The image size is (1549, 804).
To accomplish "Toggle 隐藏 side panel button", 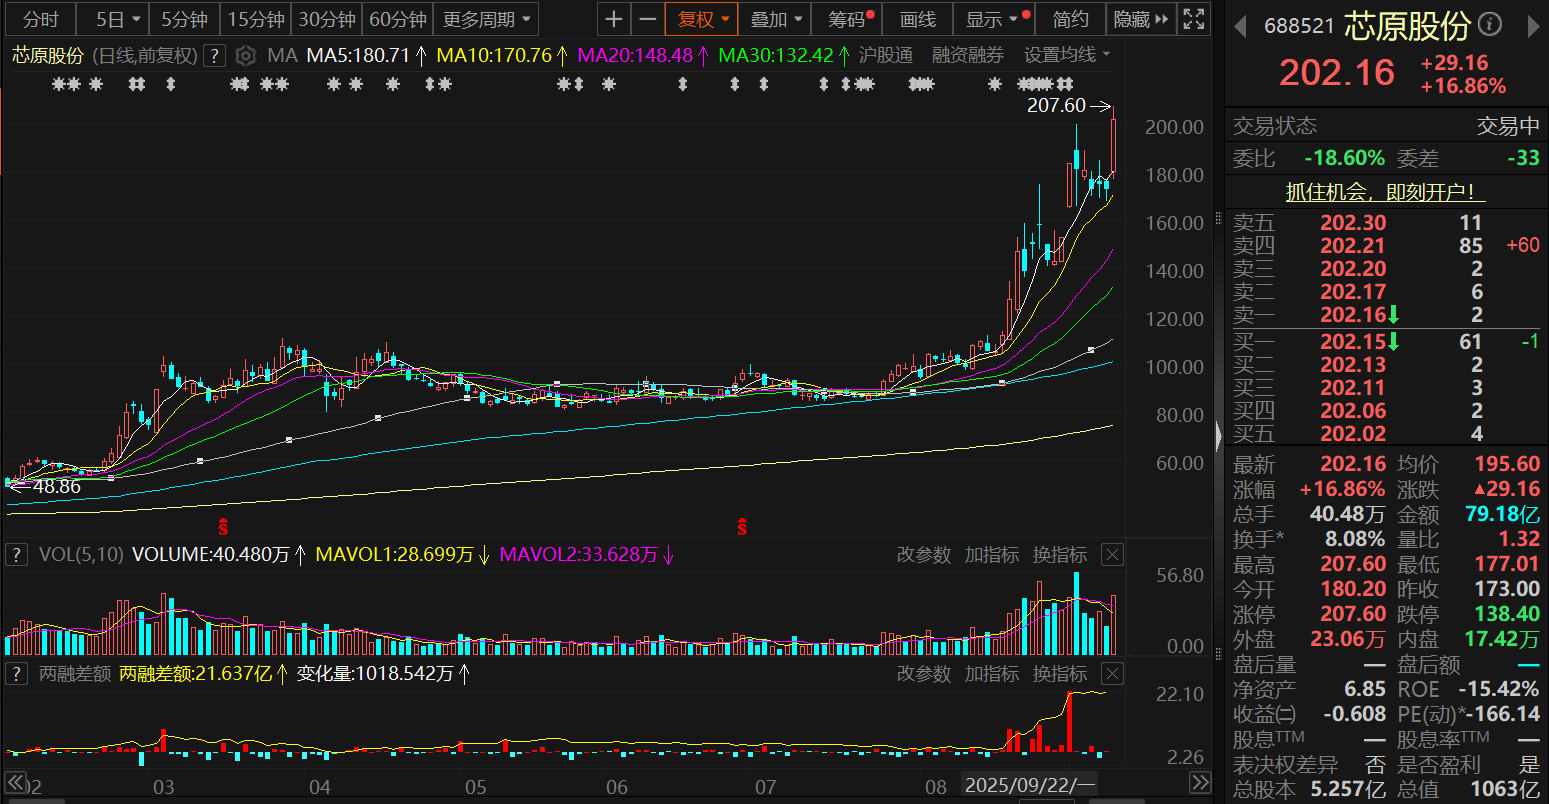I will click(1141, 19).
